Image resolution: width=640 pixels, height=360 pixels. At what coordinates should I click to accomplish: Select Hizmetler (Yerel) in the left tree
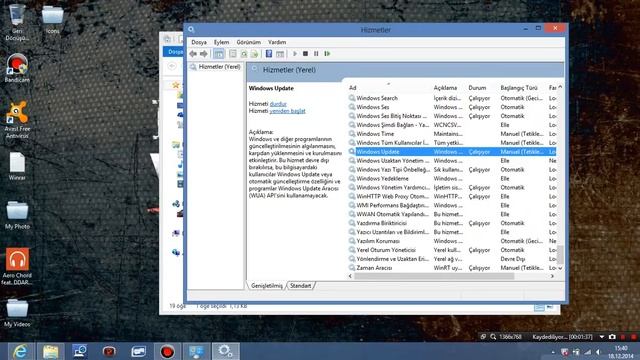coord(219,67)
